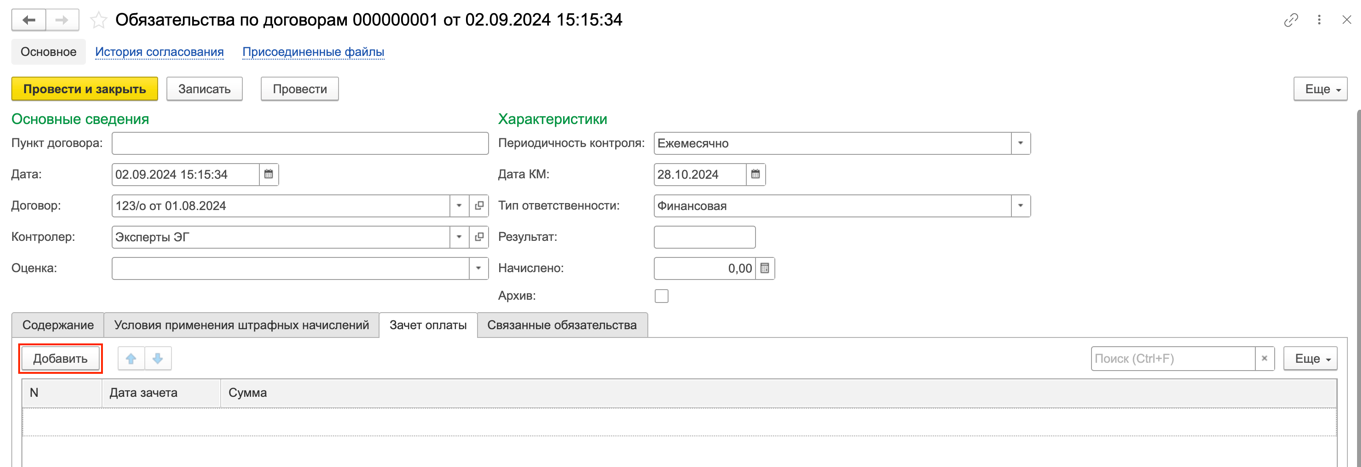Open Условия применения штрафных начислений tab

pos(241,325)
